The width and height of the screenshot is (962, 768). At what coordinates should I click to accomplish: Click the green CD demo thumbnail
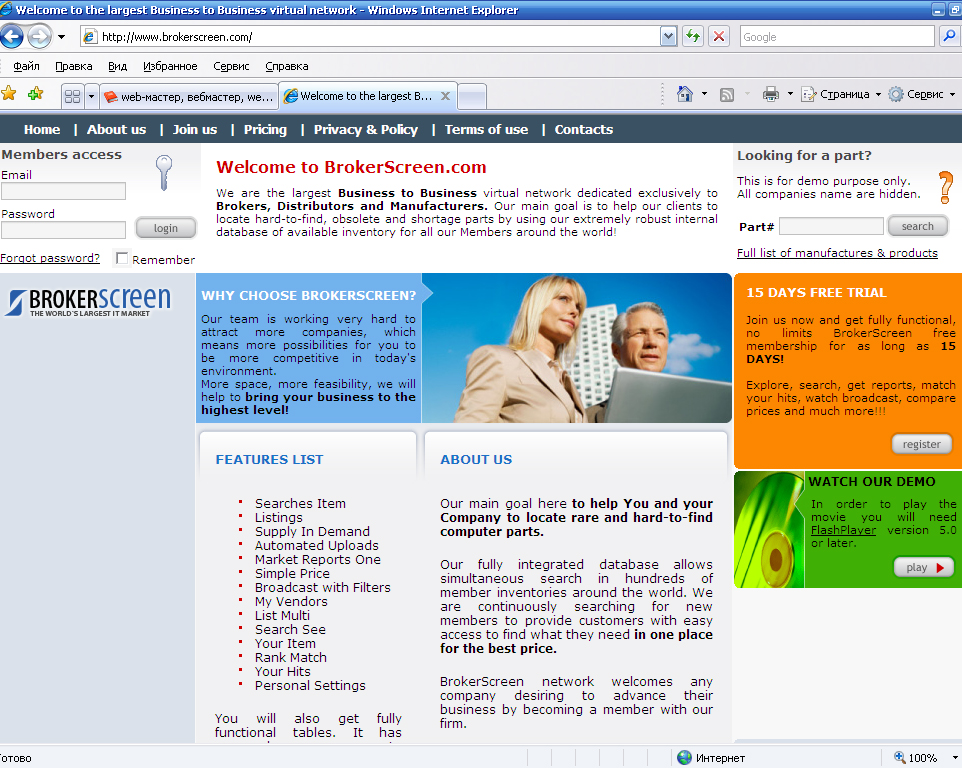tap(769, 529)
